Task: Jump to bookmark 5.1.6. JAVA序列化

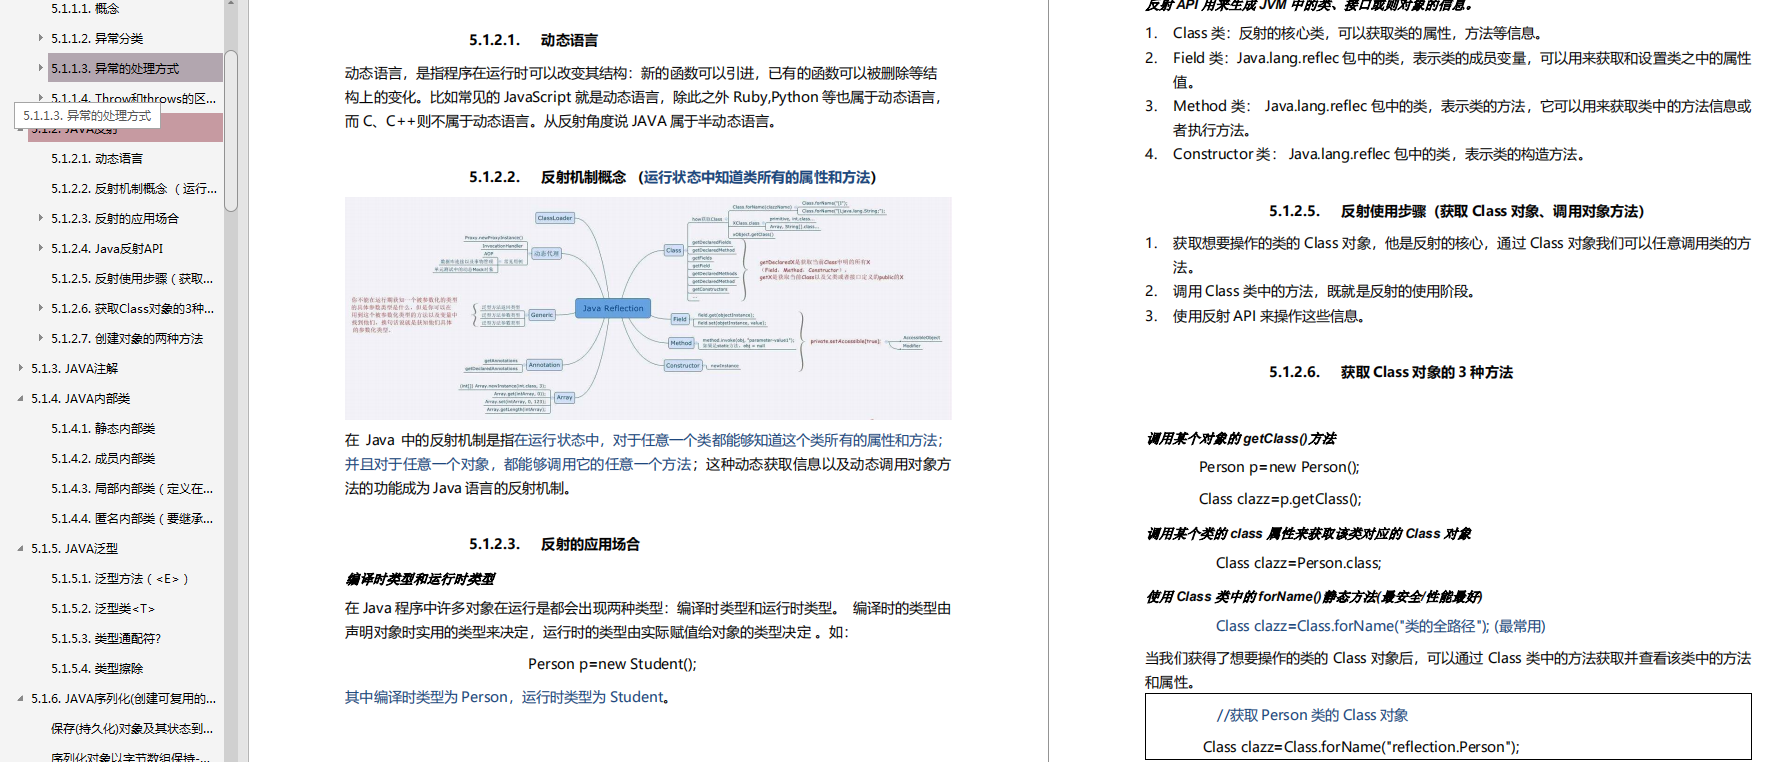Action: (x=123, y=698)
